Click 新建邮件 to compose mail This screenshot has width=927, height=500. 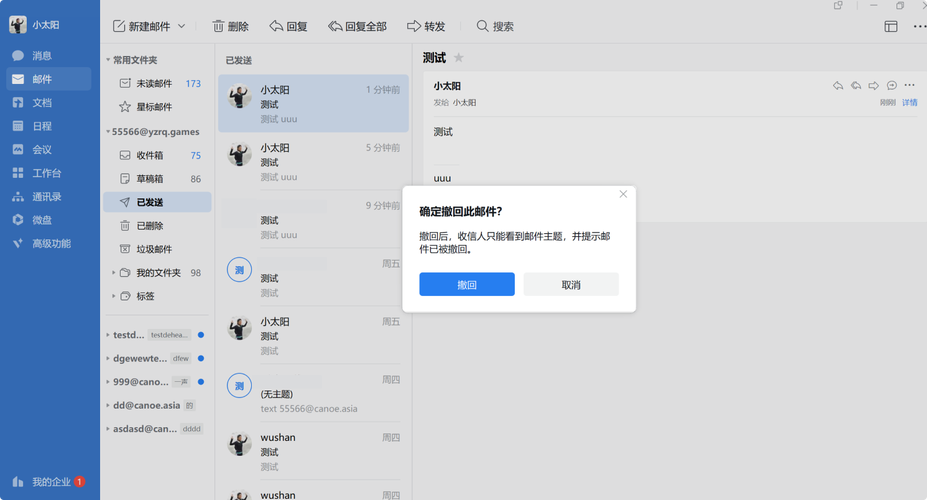pos(141,26)
